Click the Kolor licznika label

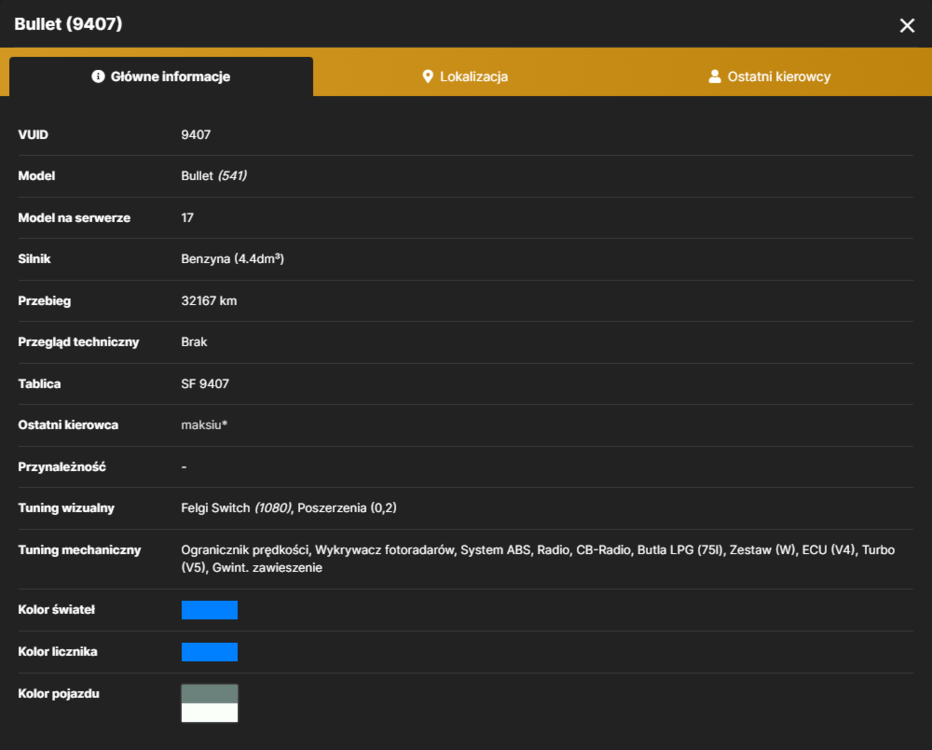[x=58, y=652]
